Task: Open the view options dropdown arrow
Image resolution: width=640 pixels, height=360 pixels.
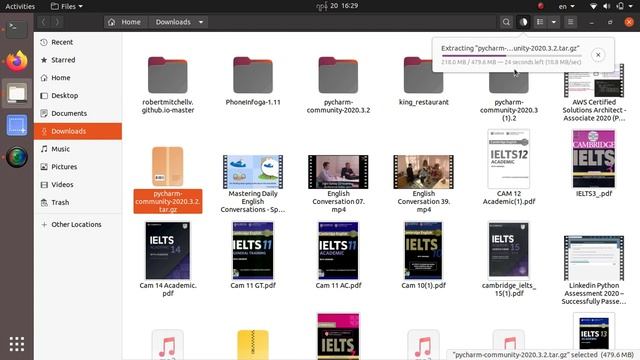Action: pyautogui.click(x=554, y=22)
